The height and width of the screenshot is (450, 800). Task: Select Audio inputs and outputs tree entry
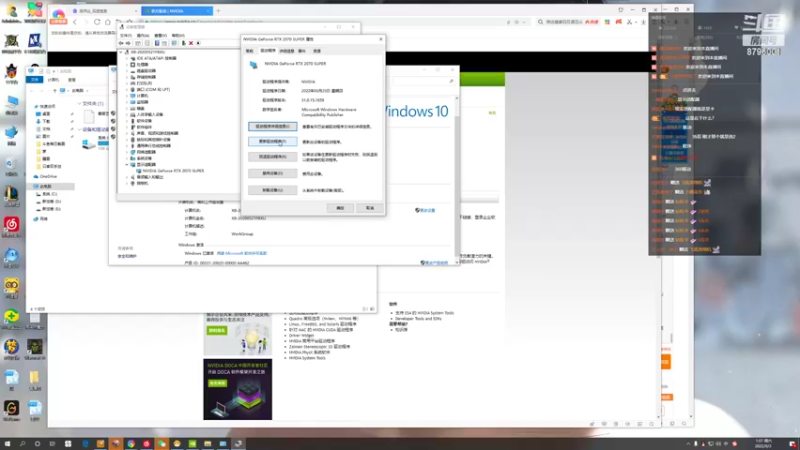tap(146, 177)
